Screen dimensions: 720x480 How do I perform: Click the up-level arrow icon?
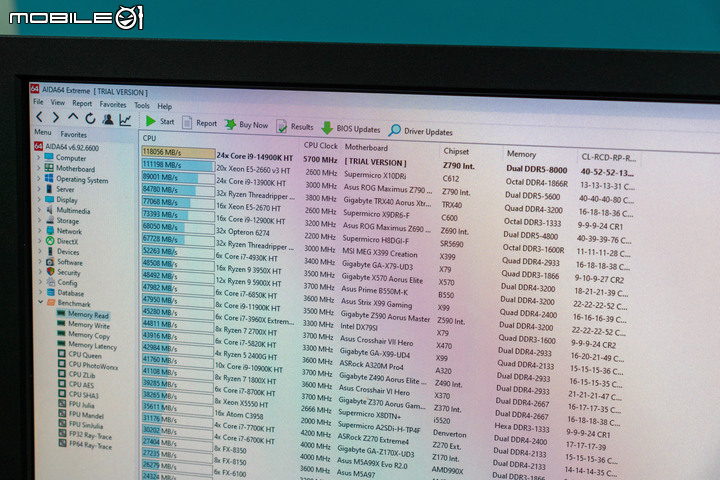pyautogui.click(x=73, y=117)
